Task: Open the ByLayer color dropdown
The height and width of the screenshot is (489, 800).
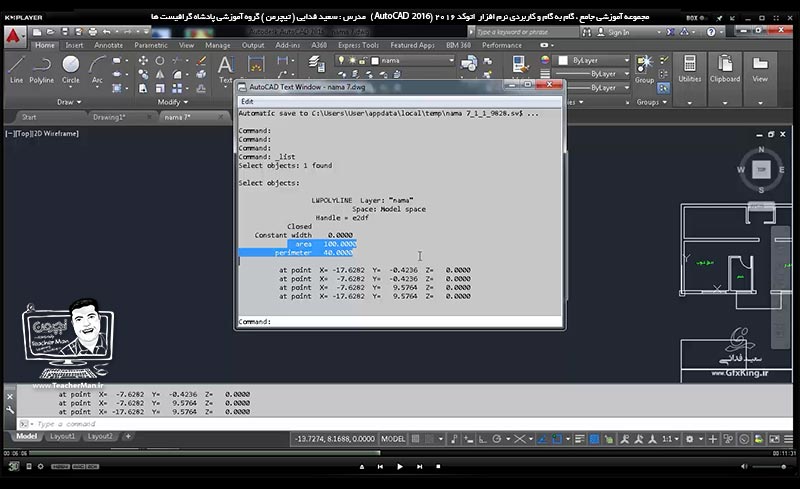Action: [594, 60]
